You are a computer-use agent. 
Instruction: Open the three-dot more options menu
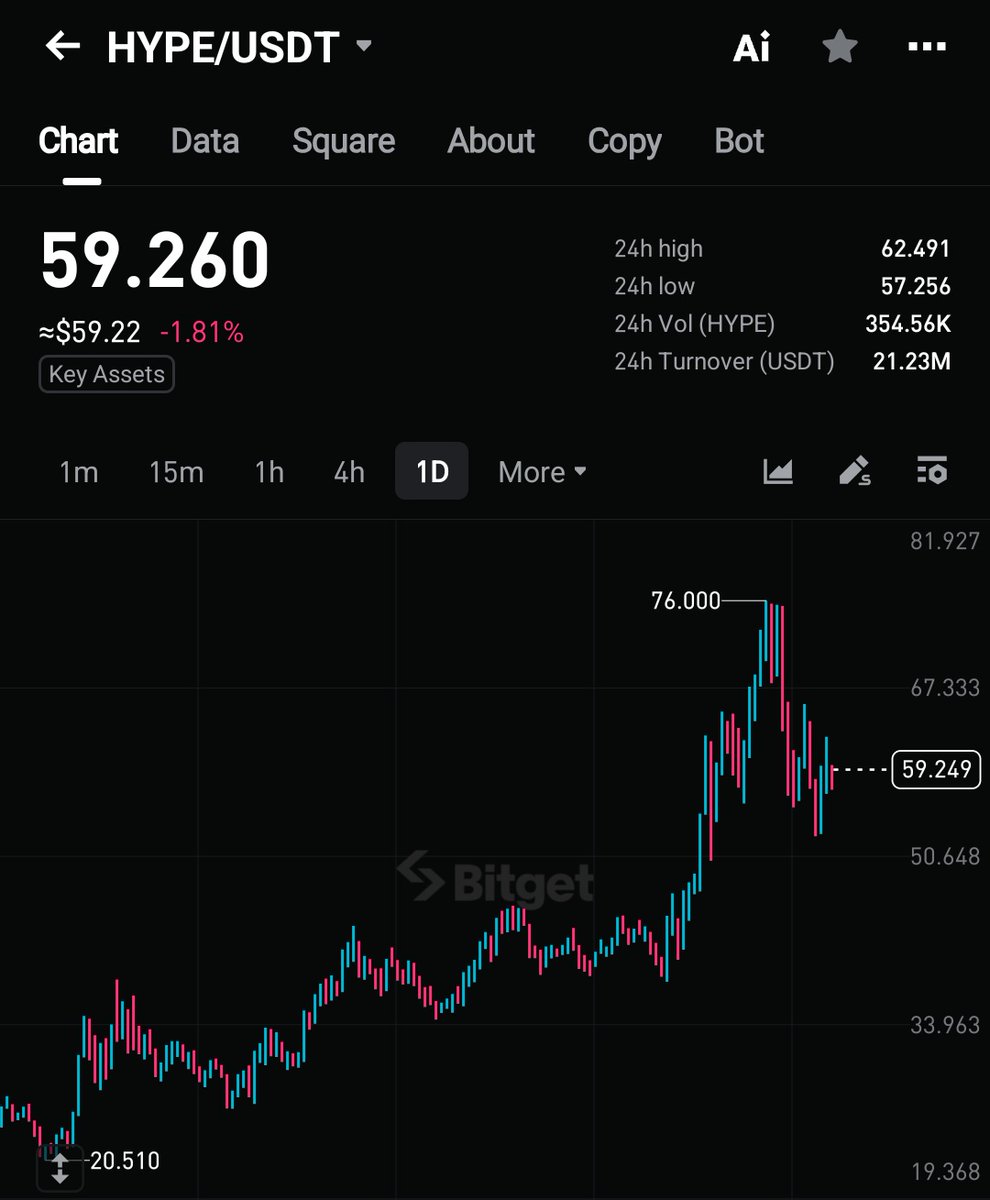[926, 46]
